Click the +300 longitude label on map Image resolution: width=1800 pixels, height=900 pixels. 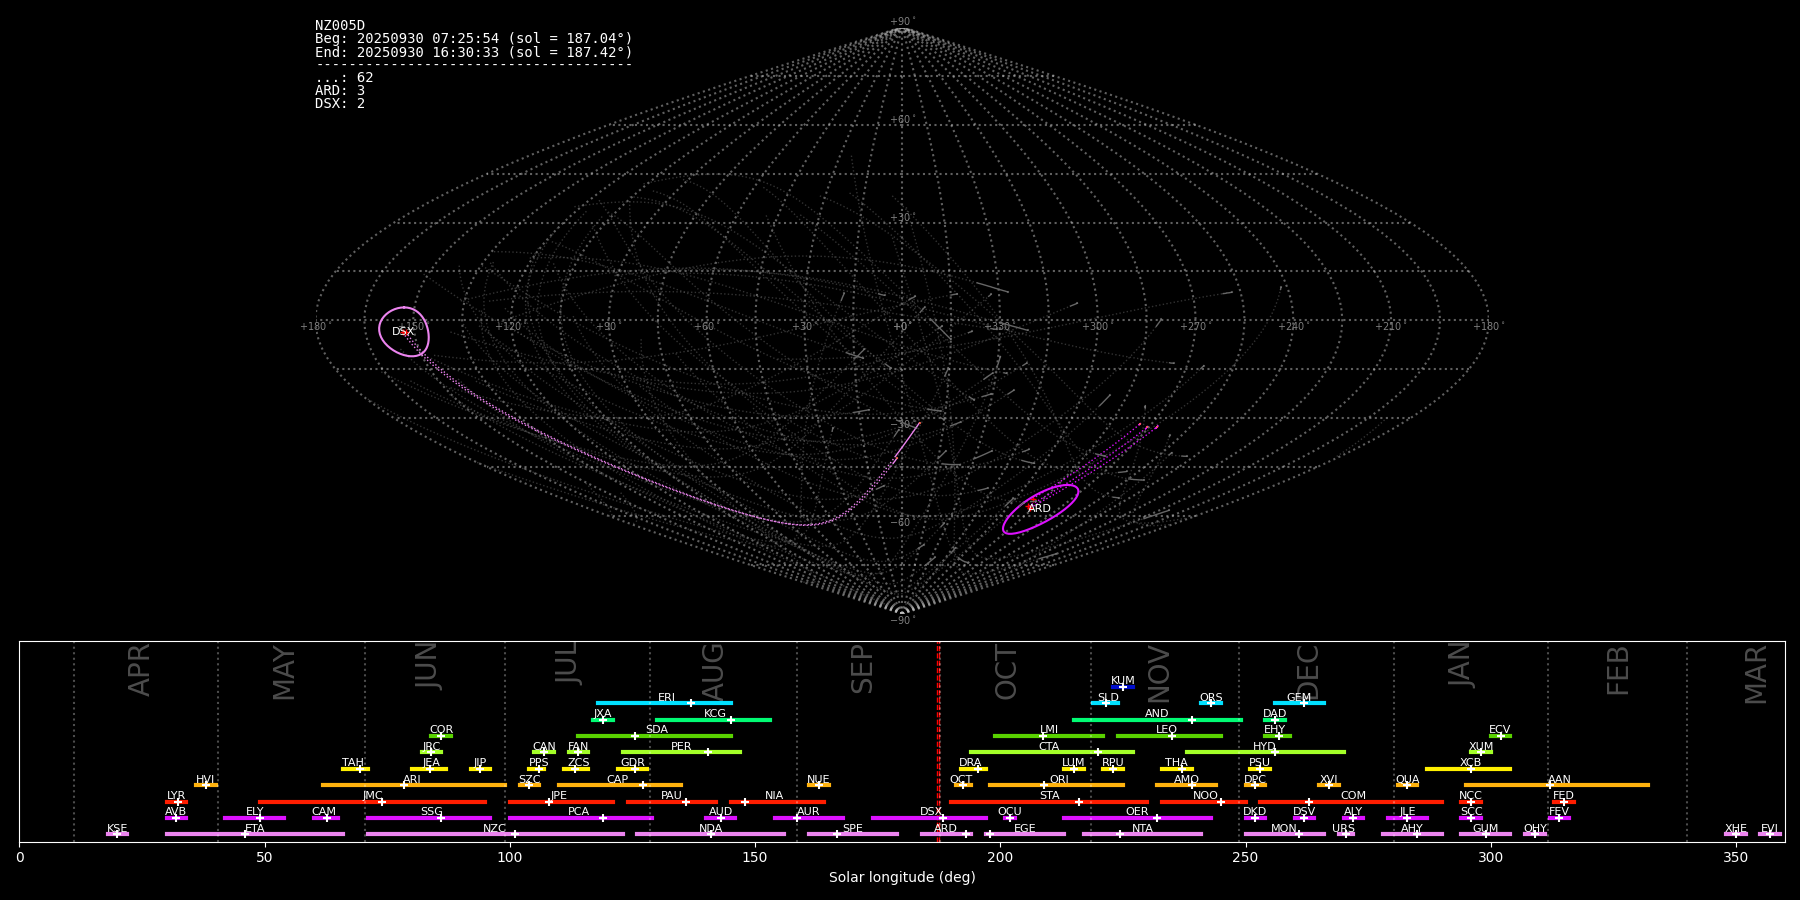[x=1095, y=326]
